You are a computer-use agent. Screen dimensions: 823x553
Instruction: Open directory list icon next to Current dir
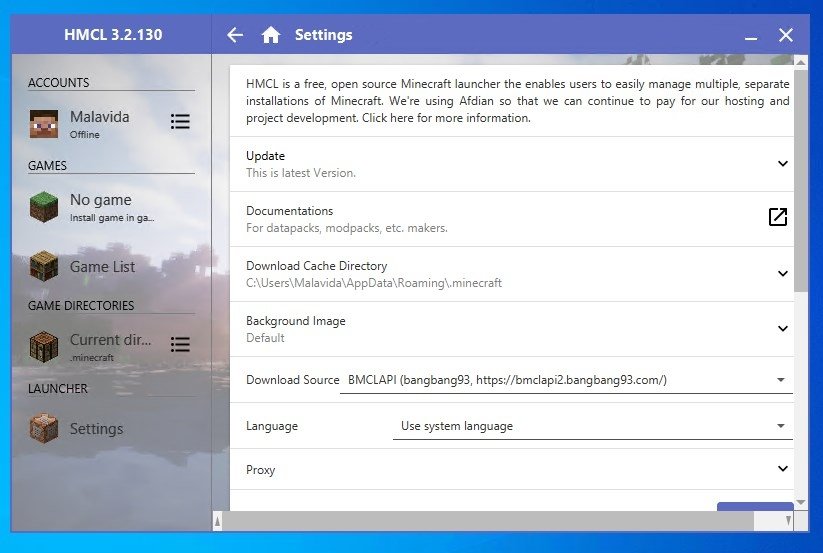coord(180,344)
